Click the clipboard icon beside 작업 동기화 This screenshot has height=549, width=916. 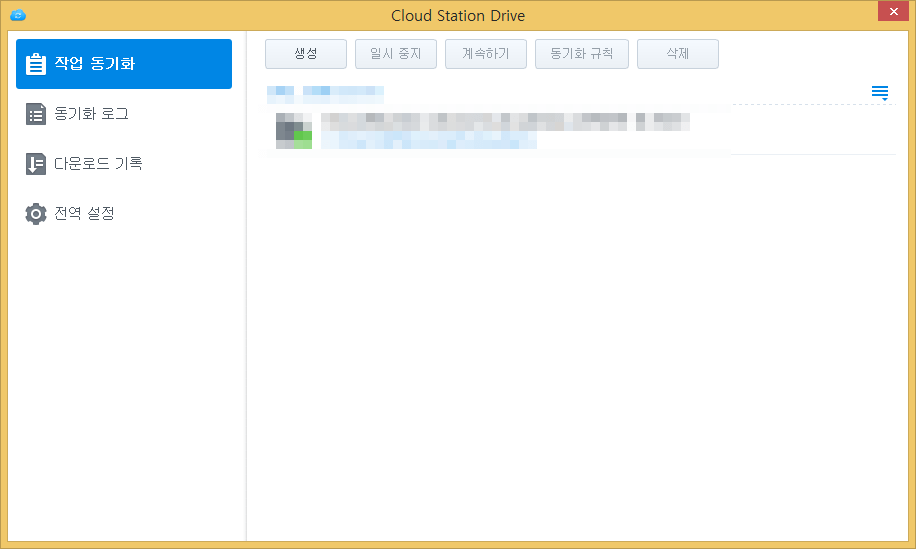(36, 64)
